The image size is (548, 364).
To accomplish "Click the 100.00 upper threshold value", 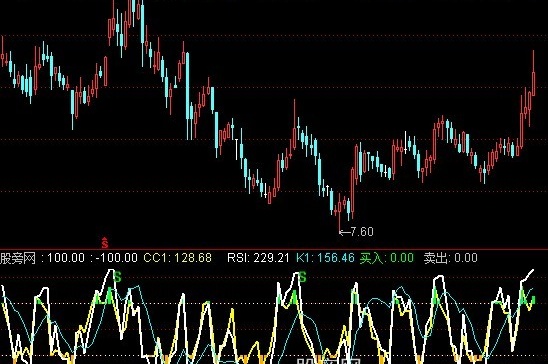I will pos(66,258).
